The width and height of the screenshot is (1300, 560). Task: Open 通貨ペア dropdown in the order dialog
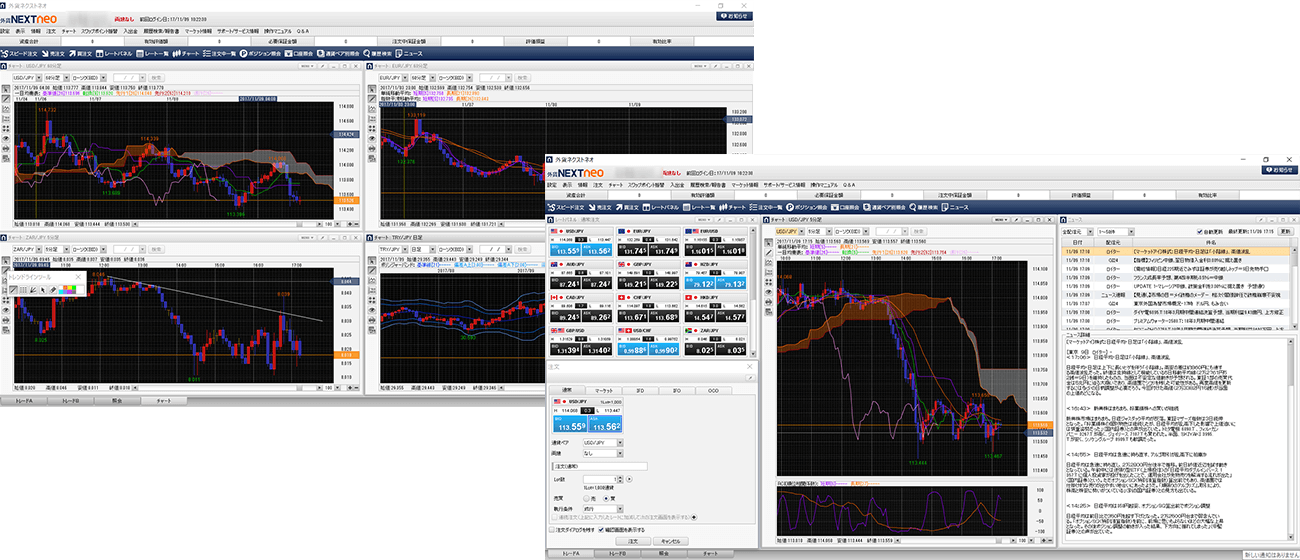pos(604,443)
